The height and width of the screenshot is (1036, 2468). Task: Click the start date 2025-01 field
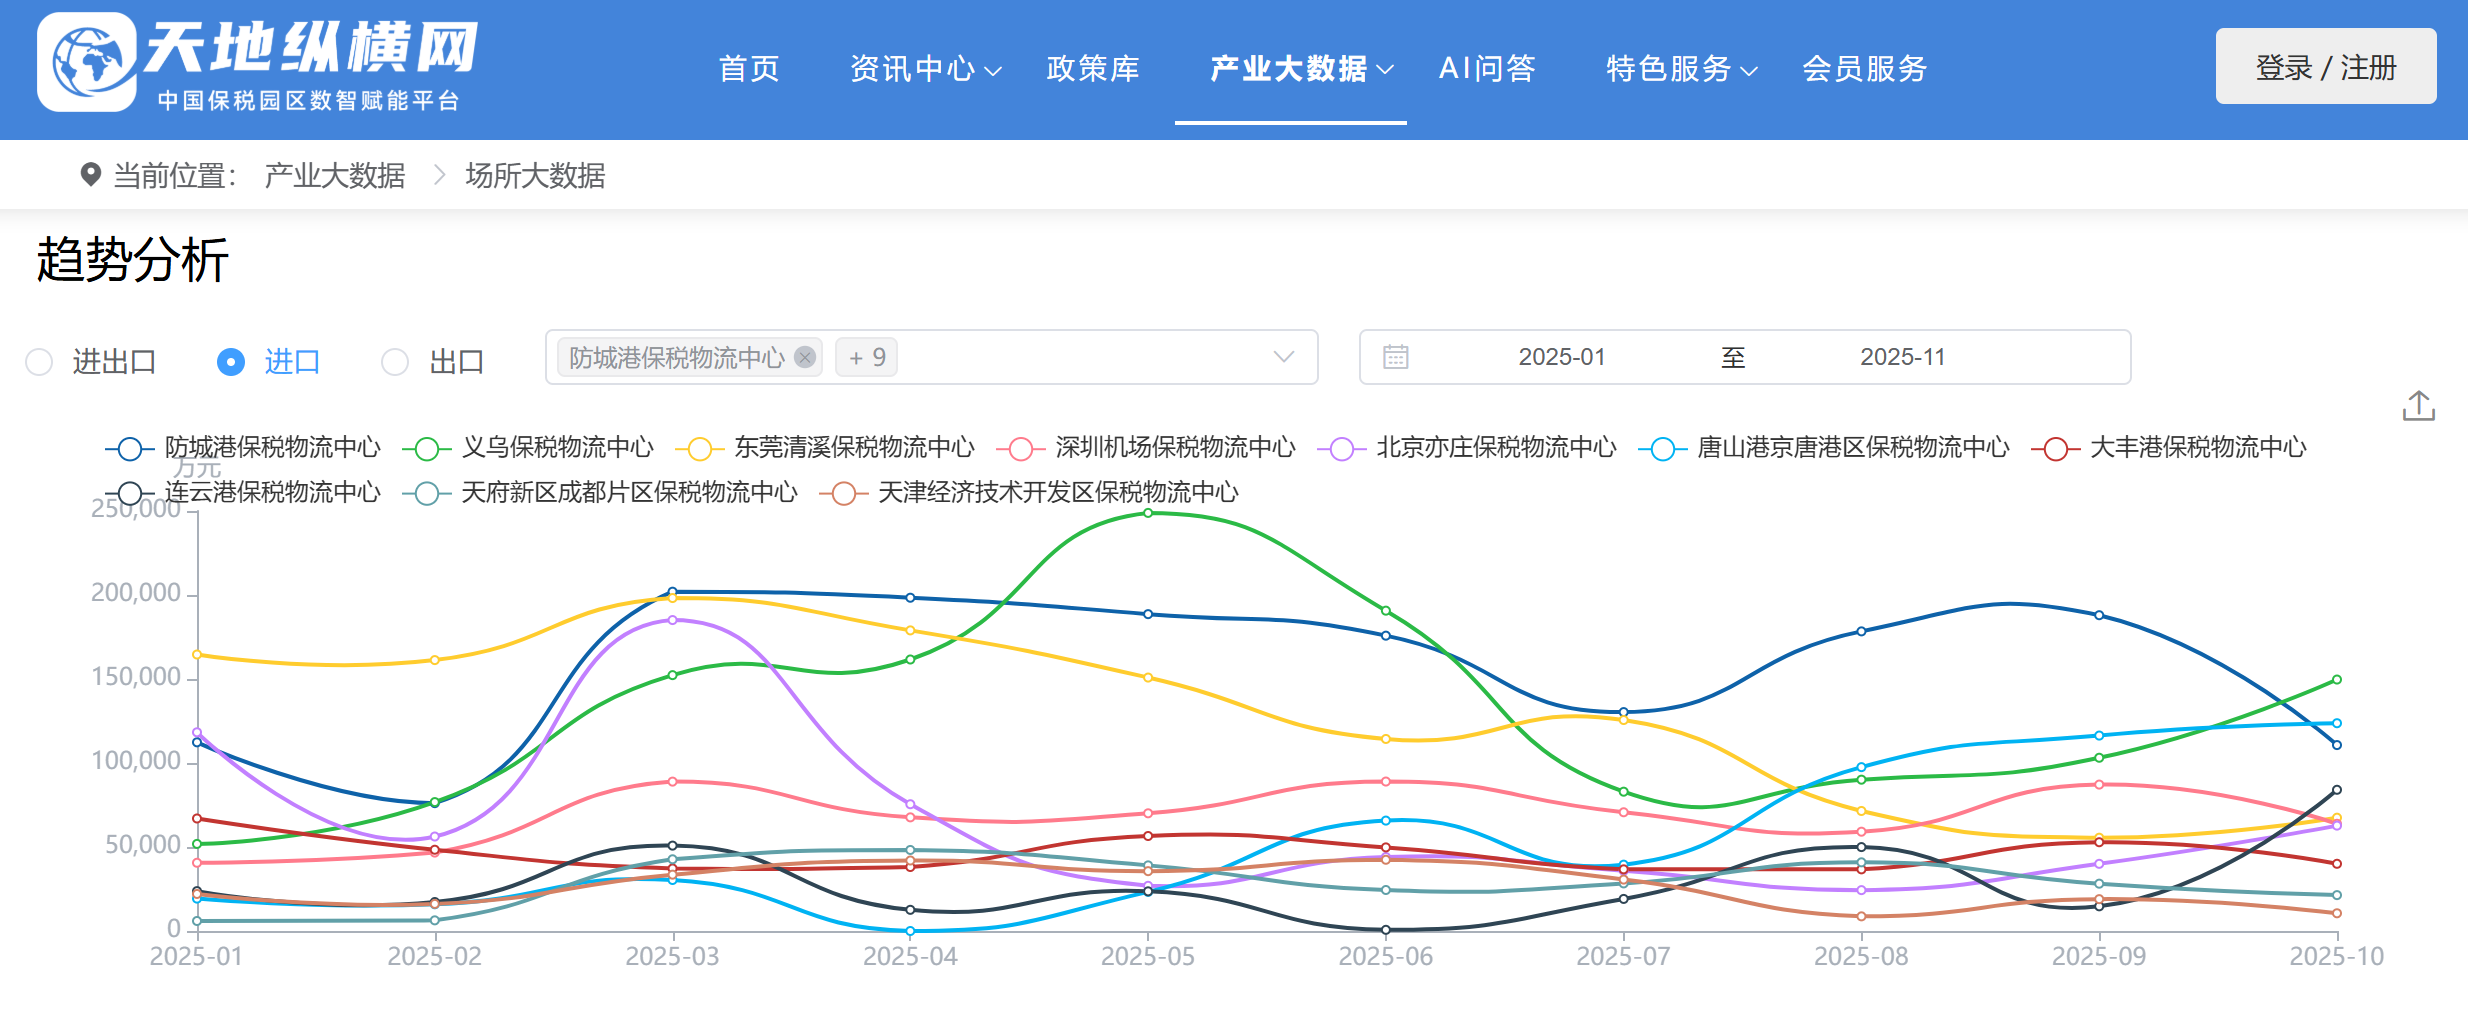[1561, 357]
